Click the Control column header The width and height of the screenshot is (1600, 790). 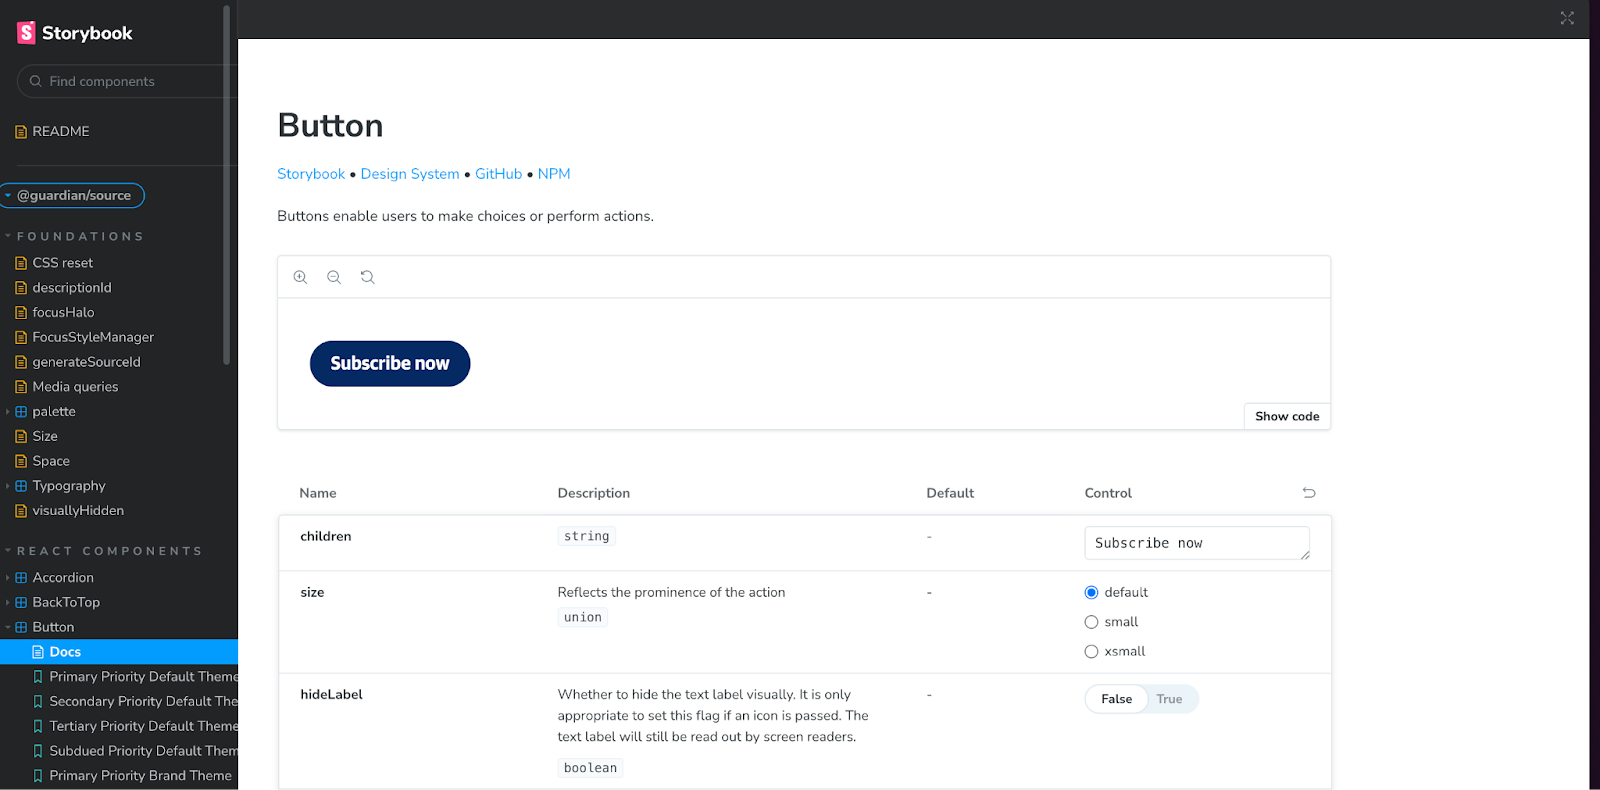1108,493
